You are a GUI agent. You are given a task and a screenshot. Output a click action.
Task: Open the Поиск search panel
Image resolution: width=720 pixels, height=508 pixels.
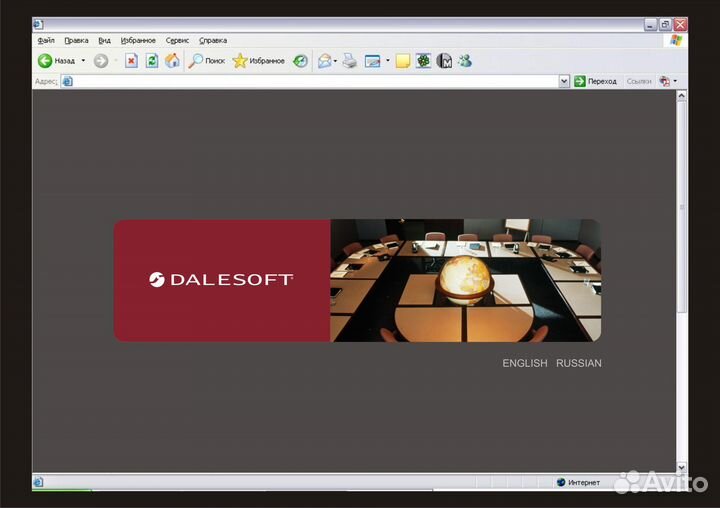207,61
